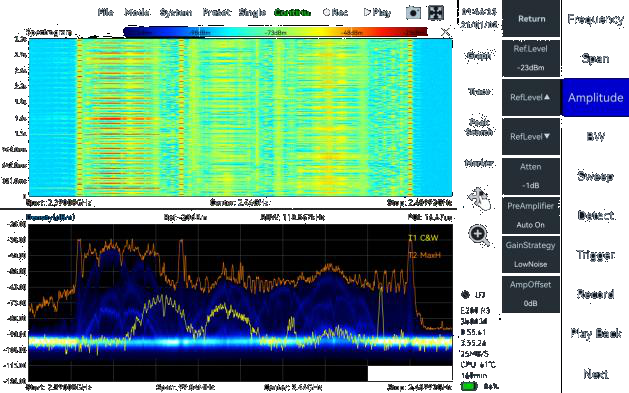629x393 pixels.
Task: Open the Mode menu
Action: click(x=137, y=12)
